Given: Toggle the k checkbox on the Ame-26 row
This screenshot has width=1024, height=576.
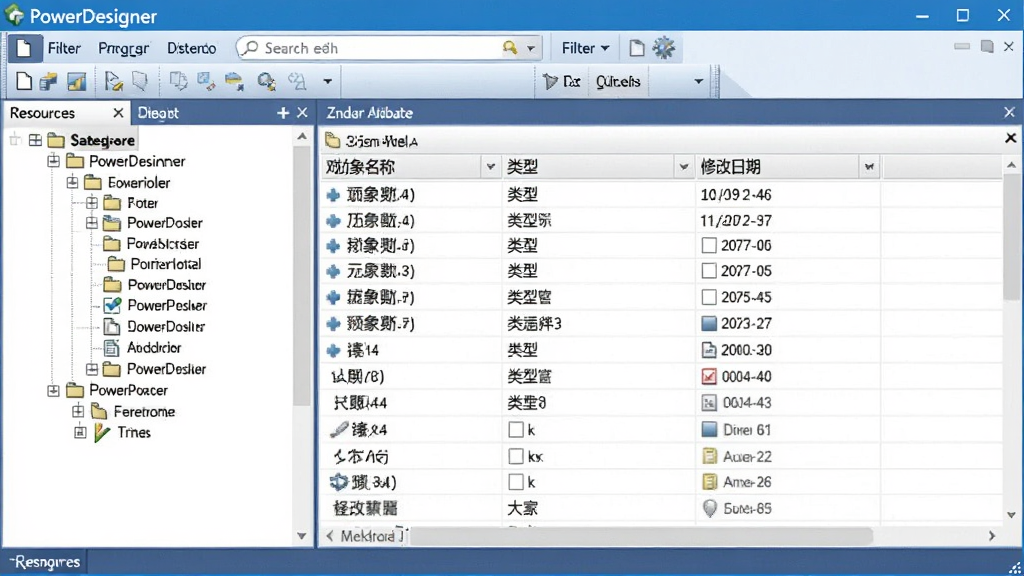Looking at the screenshot, I should [516, 482].
